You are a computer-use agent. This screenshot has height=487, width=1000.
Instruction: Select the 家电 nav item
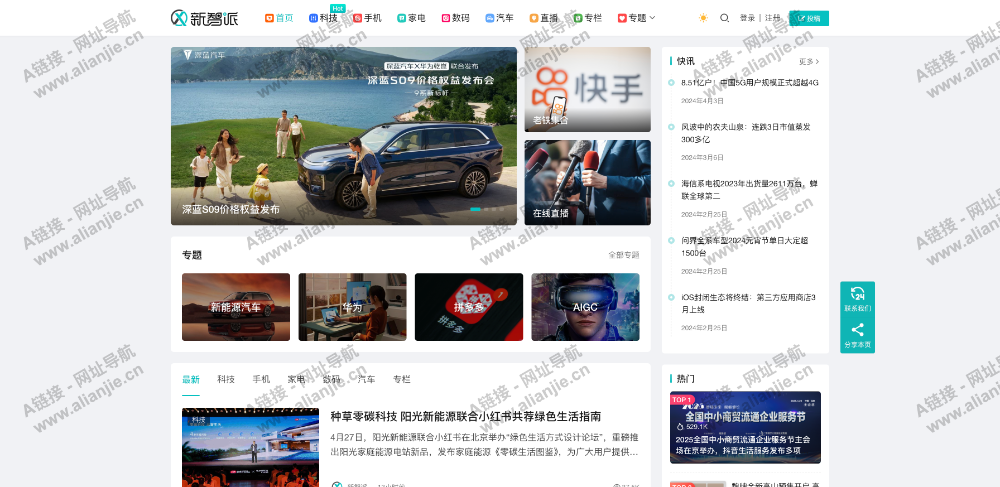click(411, 18)
